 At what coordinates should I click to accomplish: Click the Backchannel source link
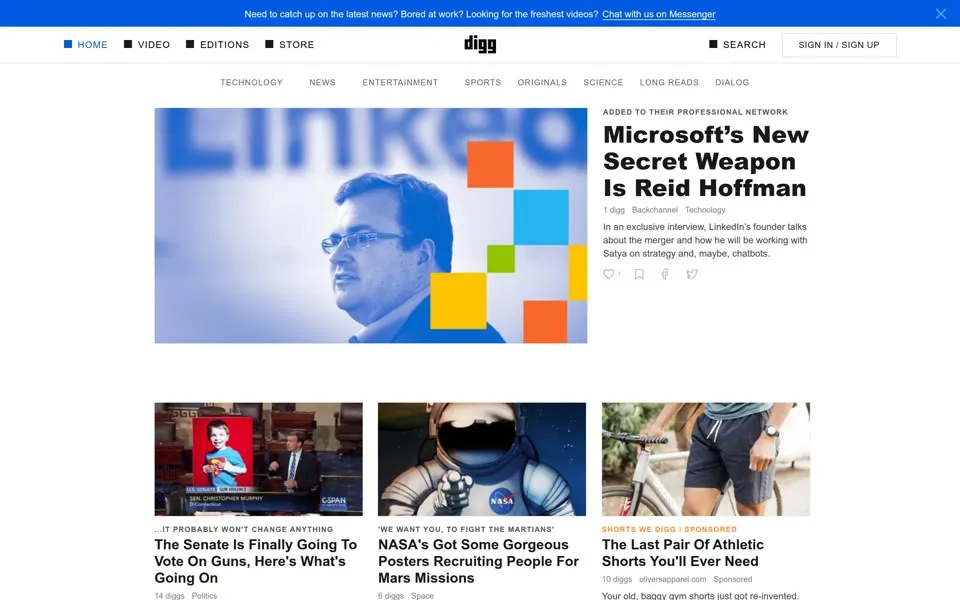point(654,210)
